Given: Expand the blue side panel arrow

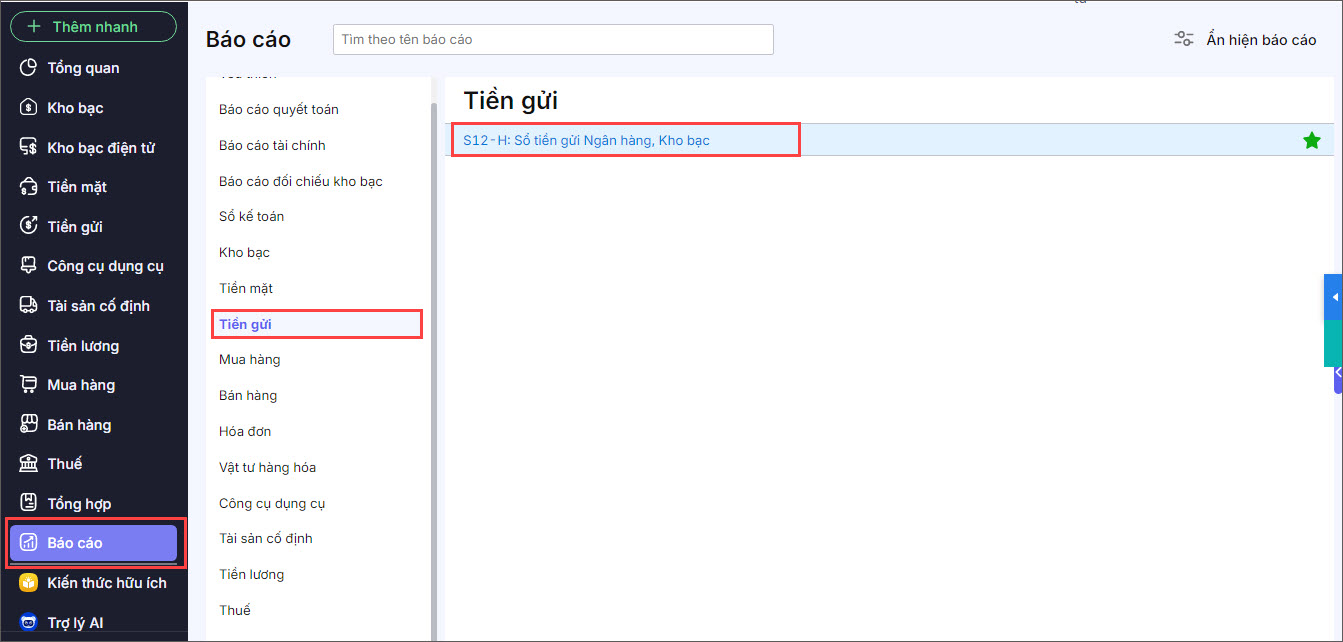Looking at the screenshot, I should [1334, 297].
